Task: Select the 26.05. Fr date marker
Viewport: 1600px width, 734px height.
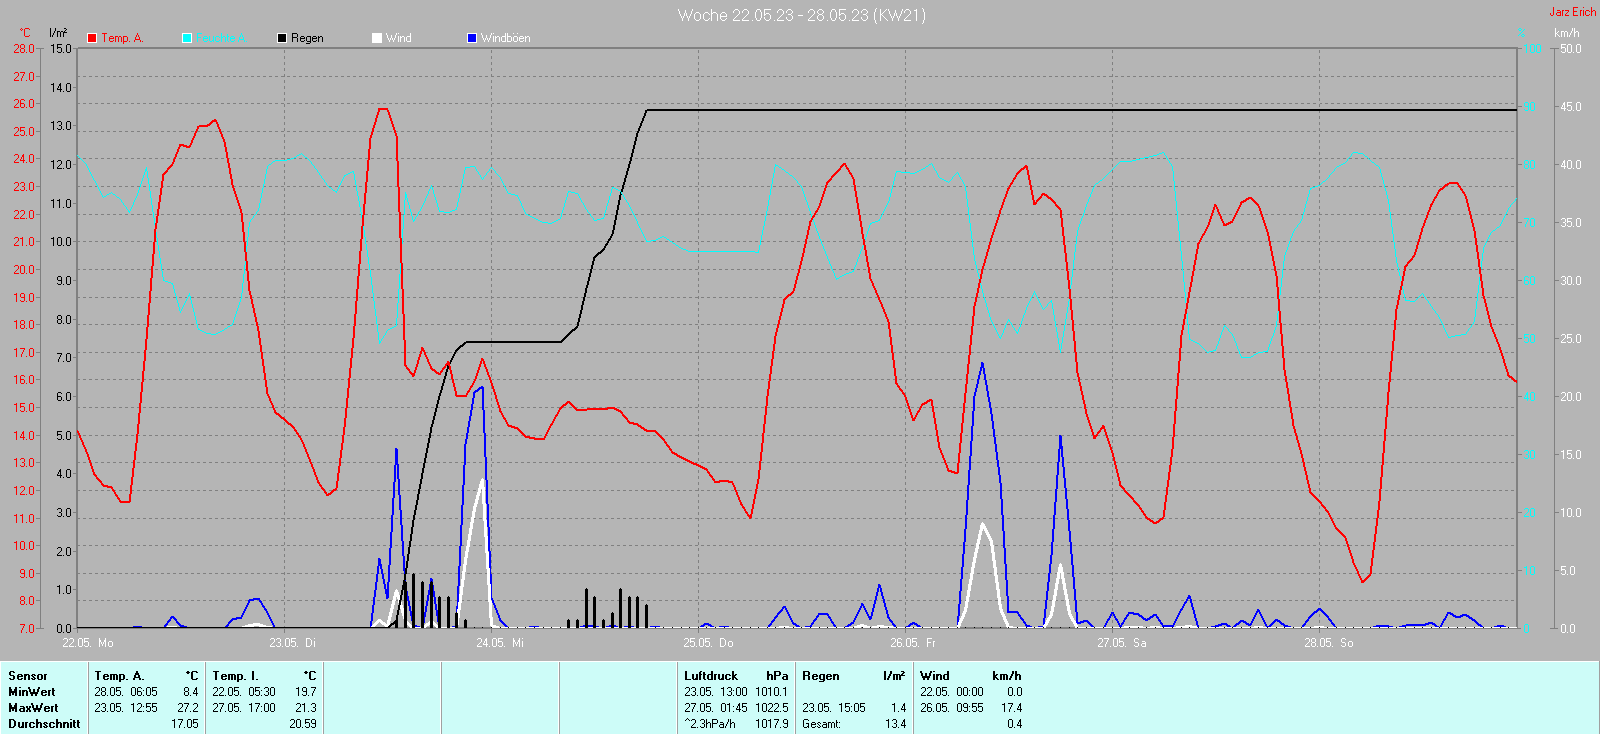Action: point(913,643)
